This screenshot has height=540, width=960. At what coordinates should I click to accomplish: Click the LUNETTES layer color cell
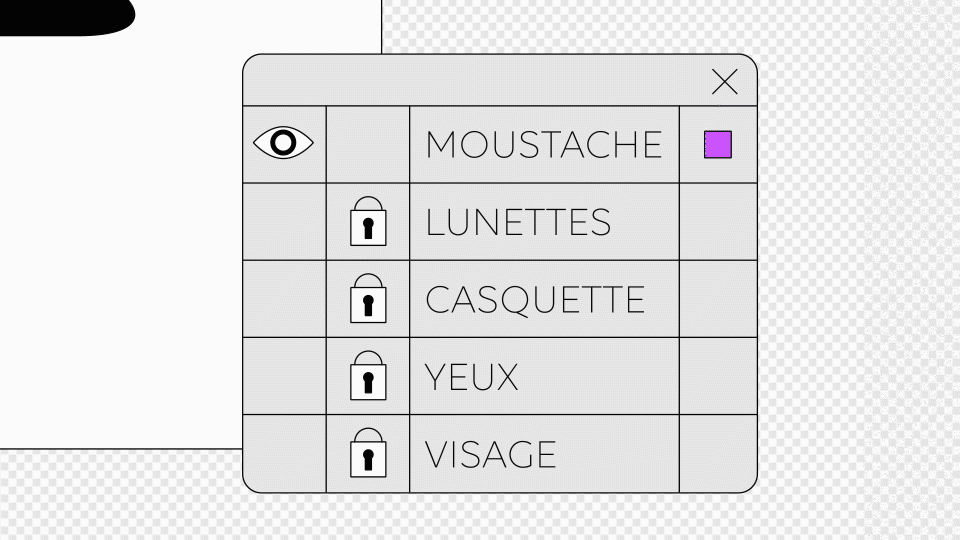point(718,222)
